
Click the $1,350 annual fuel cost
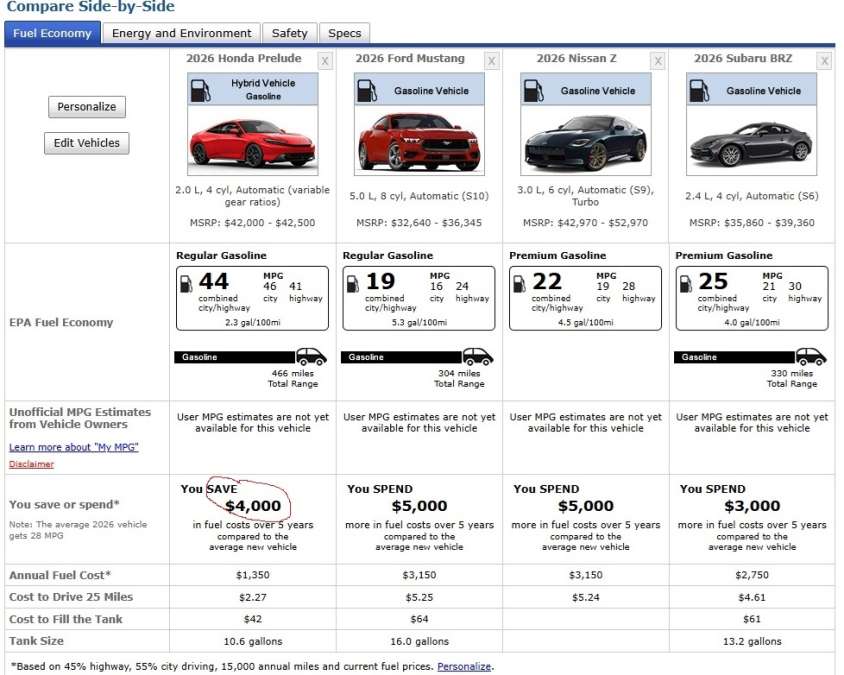coord(252,575)
